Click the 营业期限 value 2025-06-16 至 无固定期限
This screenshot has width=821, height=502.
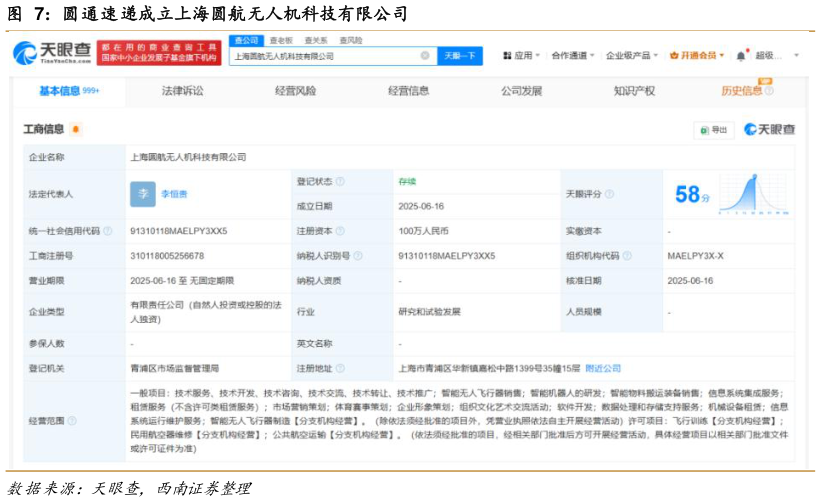(x=182, y=281)
